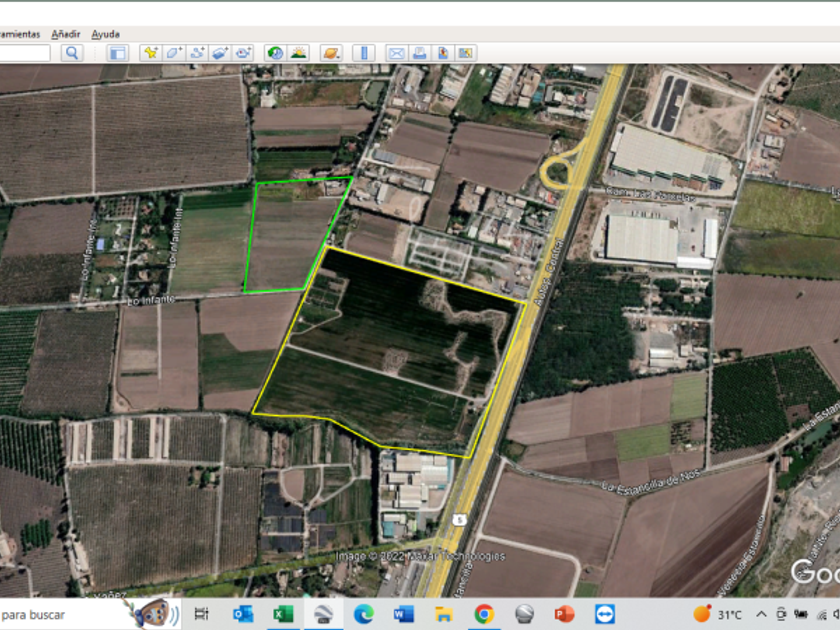Click the View in Google Maps icon
The height and width of the screenshot is (630, 840).
point(465,53)
